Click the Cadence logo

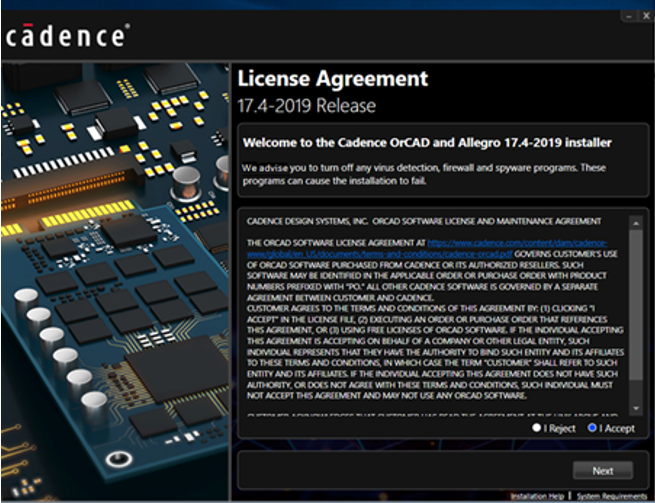point(68,36)
